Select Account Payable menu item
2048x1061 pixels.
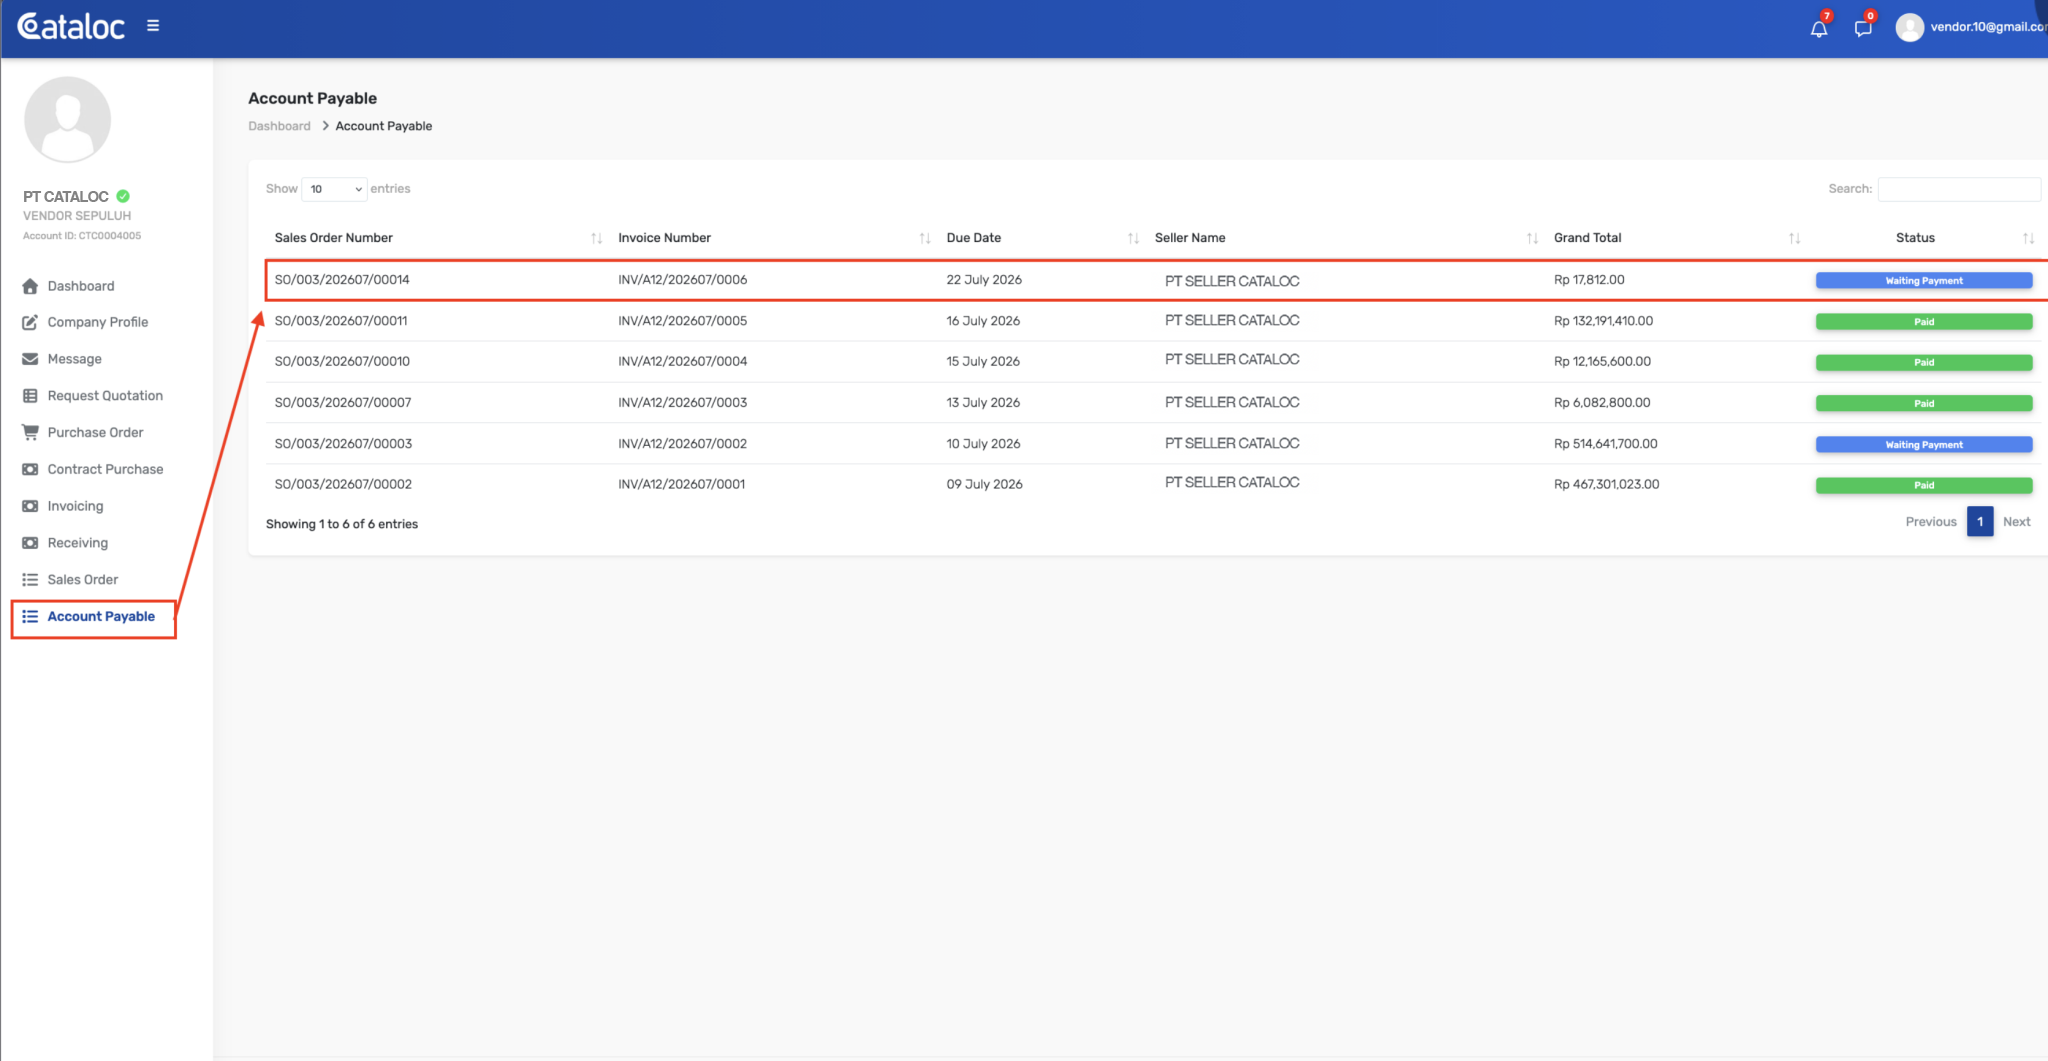click(x=101, y=616)
